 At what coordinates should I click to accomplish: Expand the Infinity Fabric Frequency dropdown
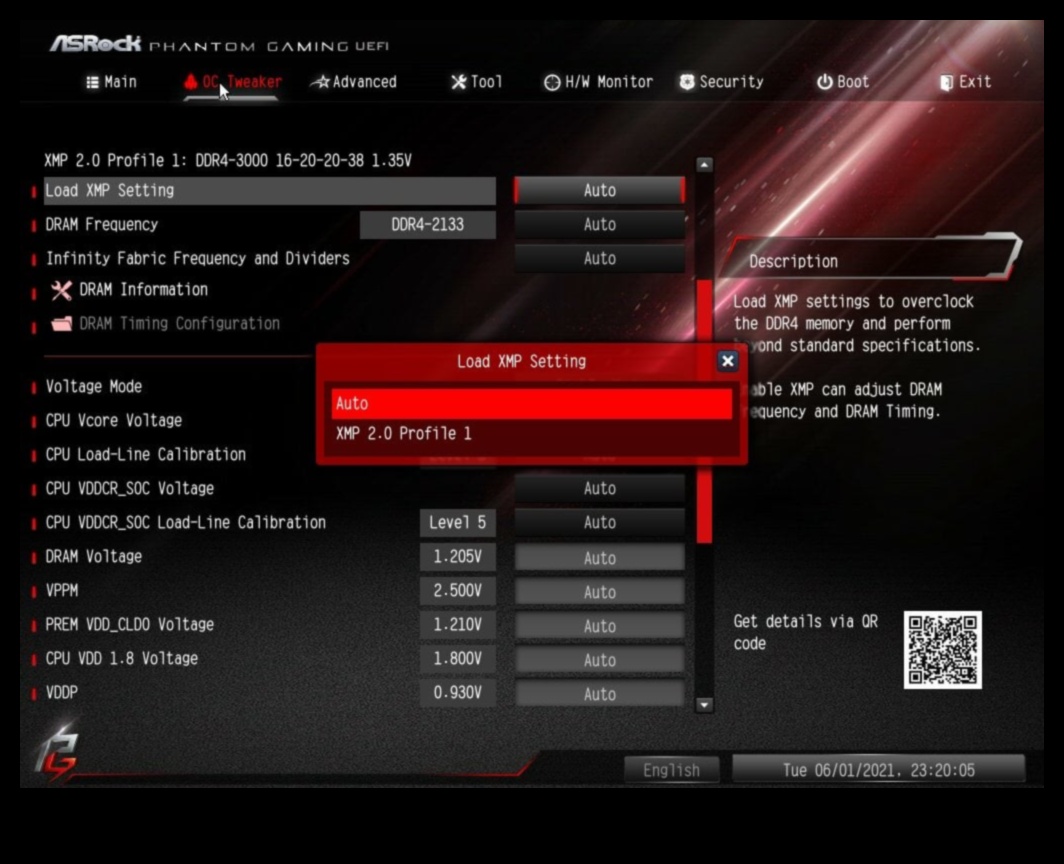[600, 258]
